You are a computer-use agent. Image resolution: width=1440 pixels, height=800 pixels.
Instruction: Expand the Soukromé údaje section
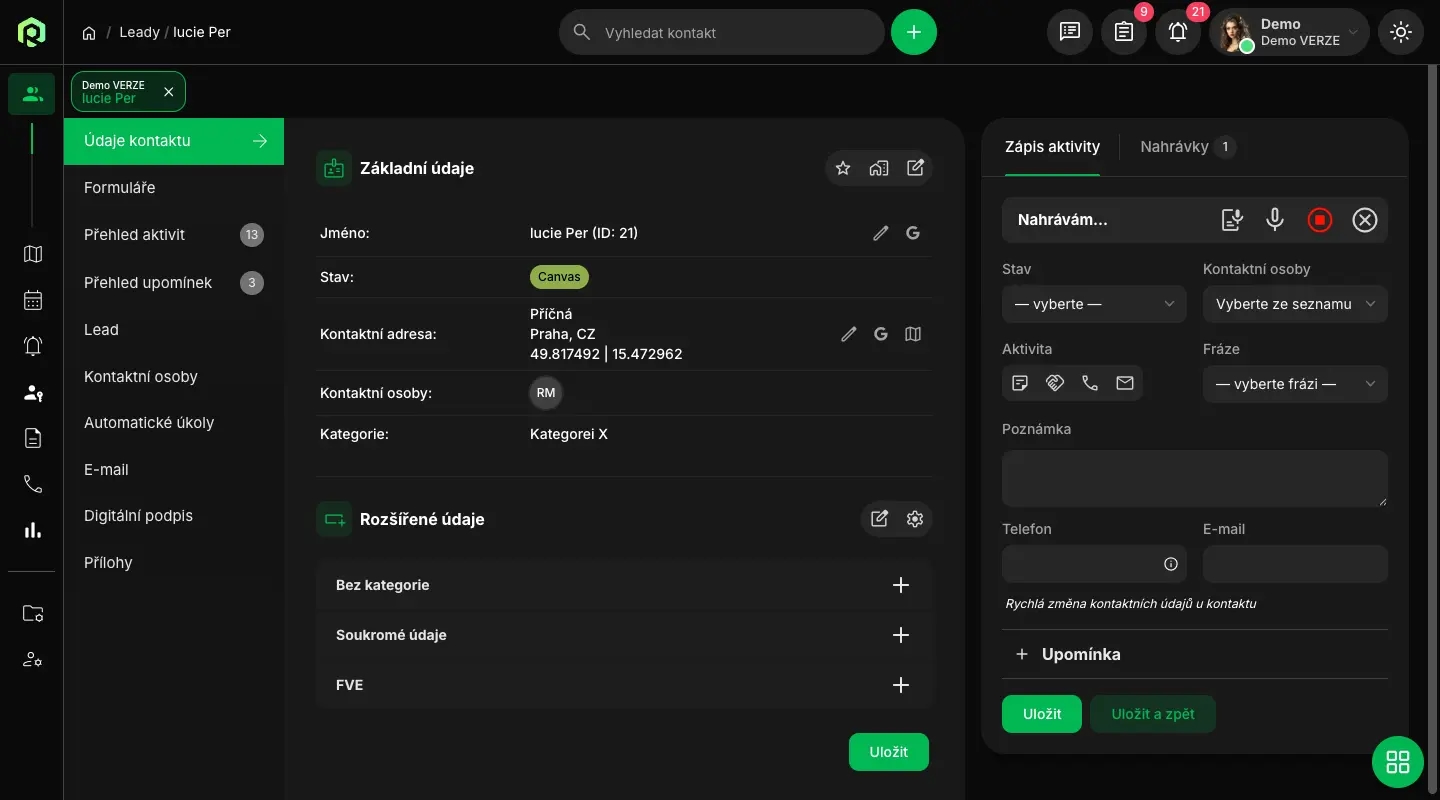point(900,635)
